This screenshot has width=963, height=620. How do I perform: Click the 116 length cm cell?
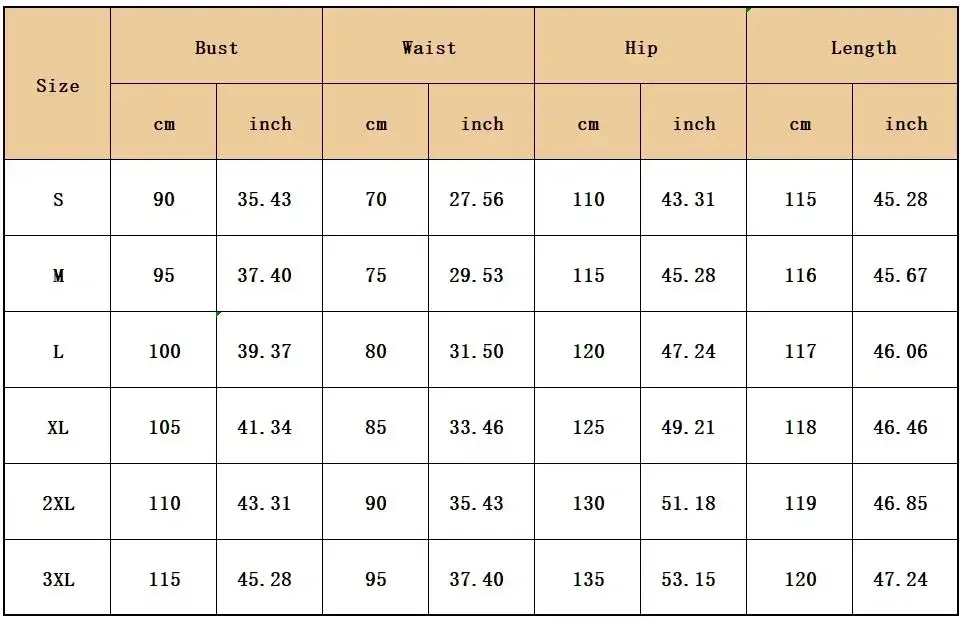click(799, 274)
